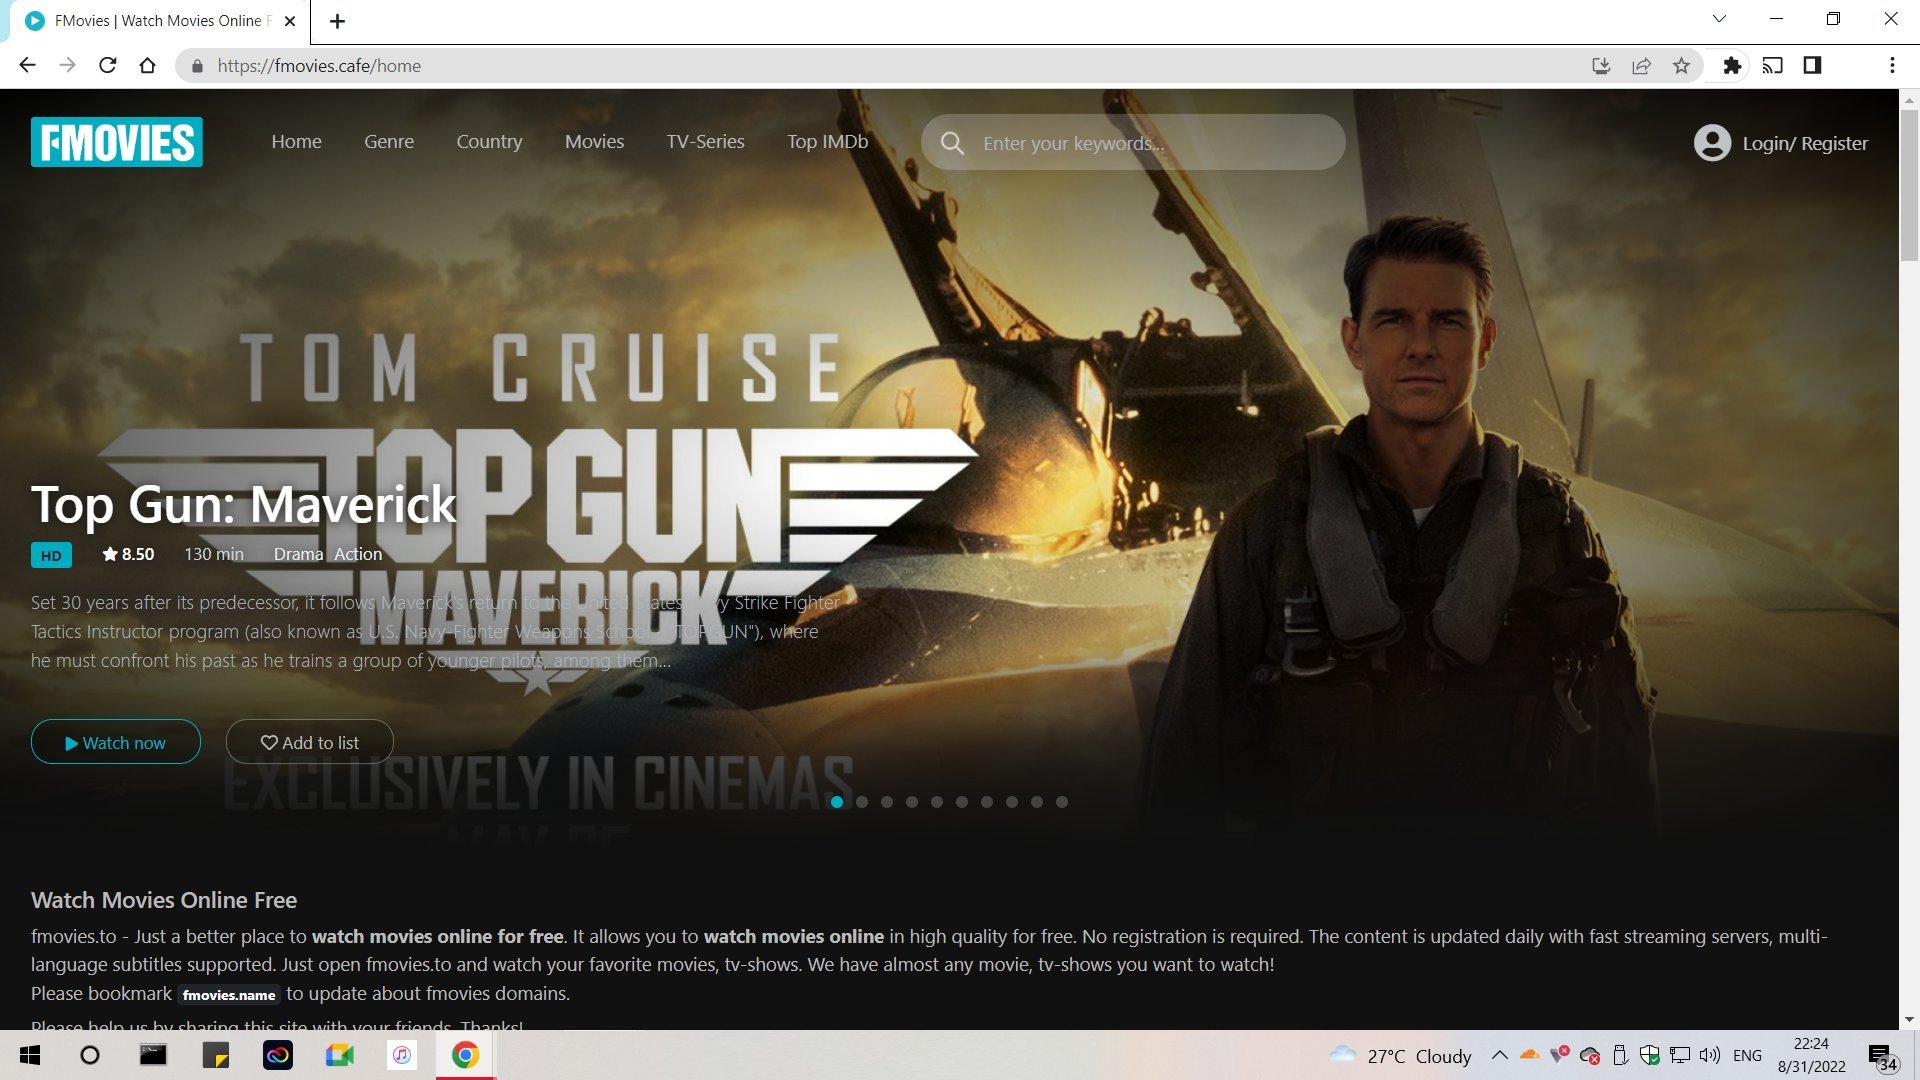Expand the hidden tray icons chevron
The height and width of the screenshot is (1080, 1920).
point(1499,1055)
